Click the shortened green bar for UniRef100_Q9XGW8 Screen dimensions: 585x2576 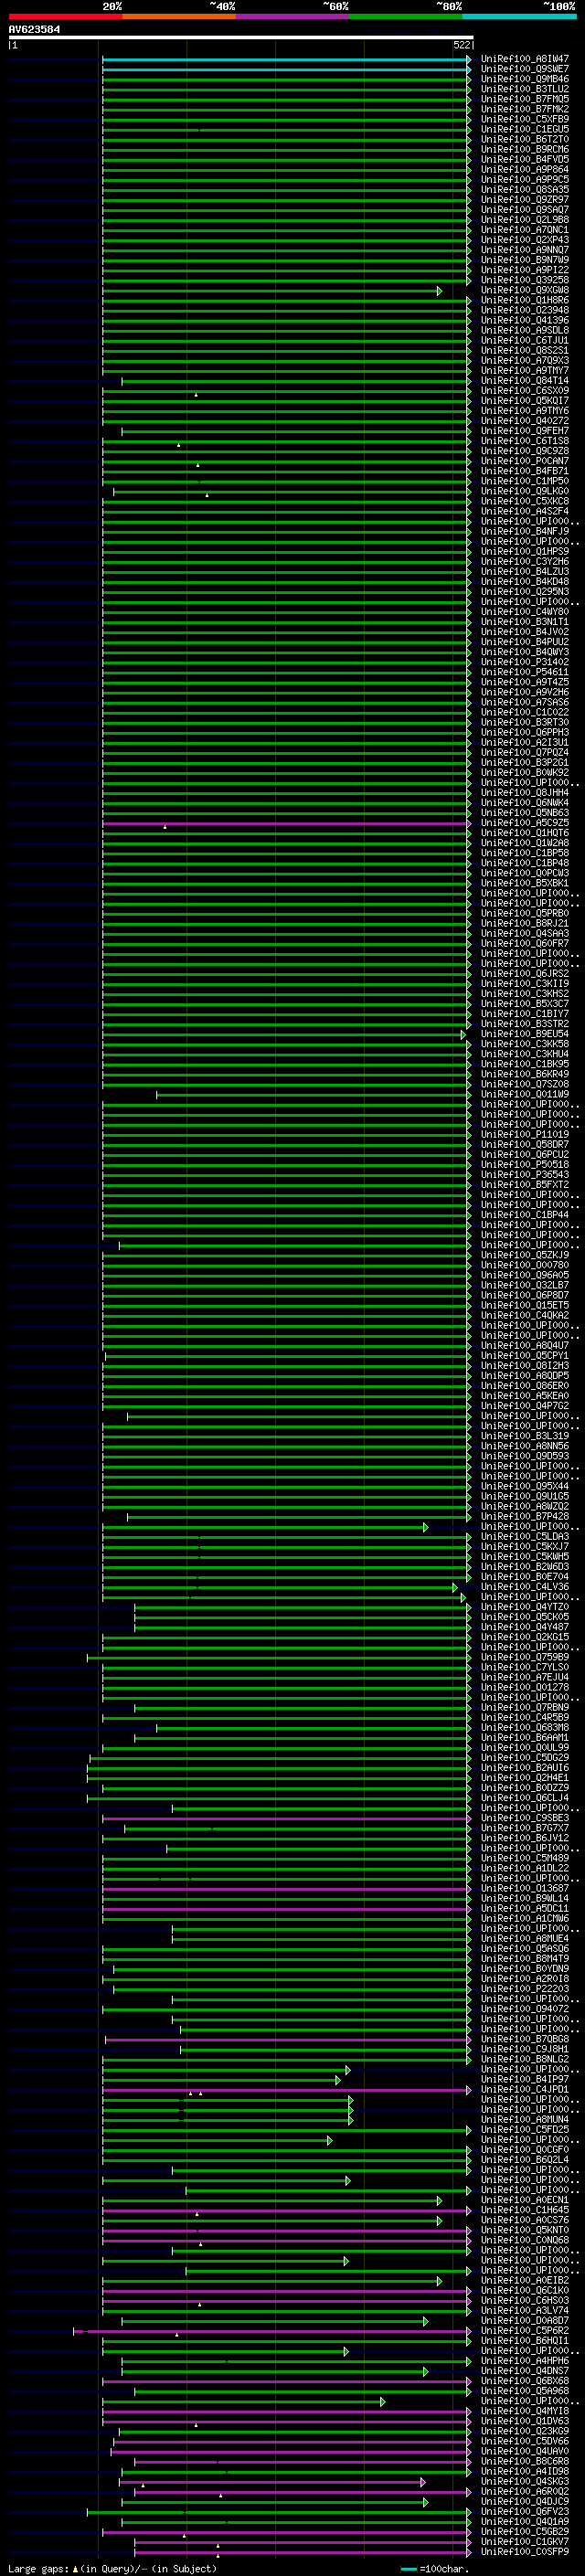(271, 291)
